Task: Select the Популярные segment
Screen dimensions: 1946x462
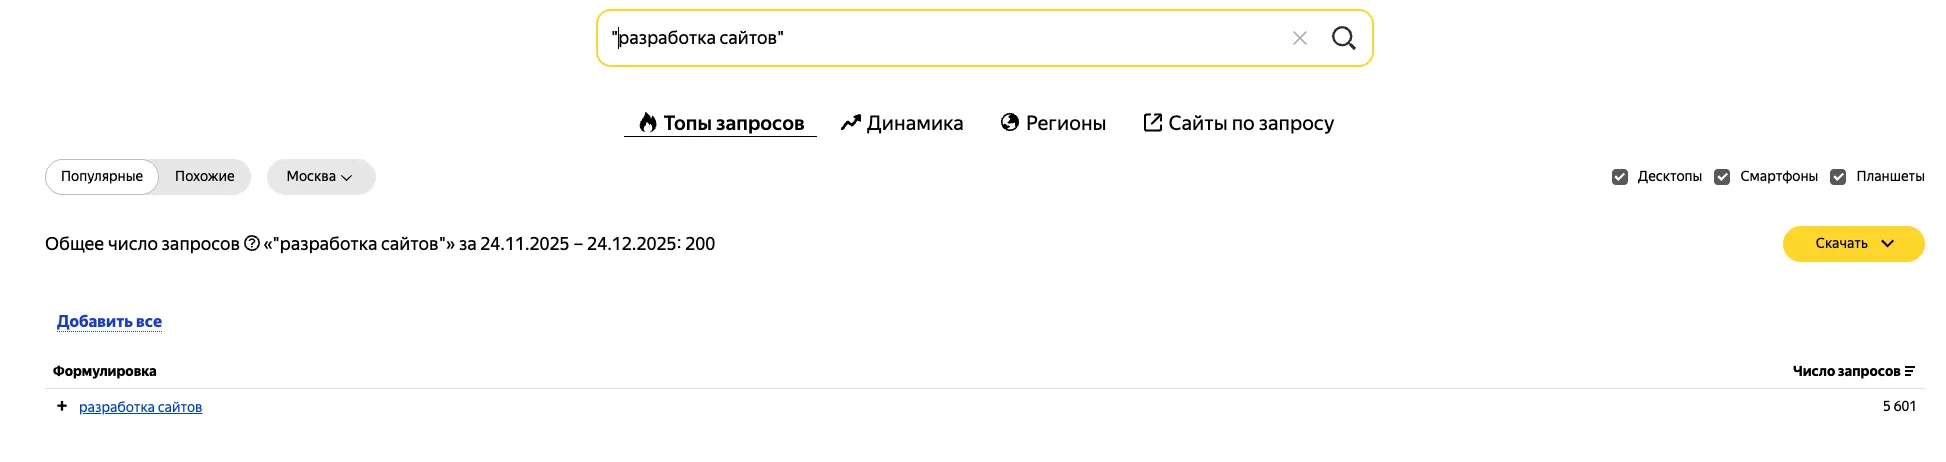Action: click(102, 177)
